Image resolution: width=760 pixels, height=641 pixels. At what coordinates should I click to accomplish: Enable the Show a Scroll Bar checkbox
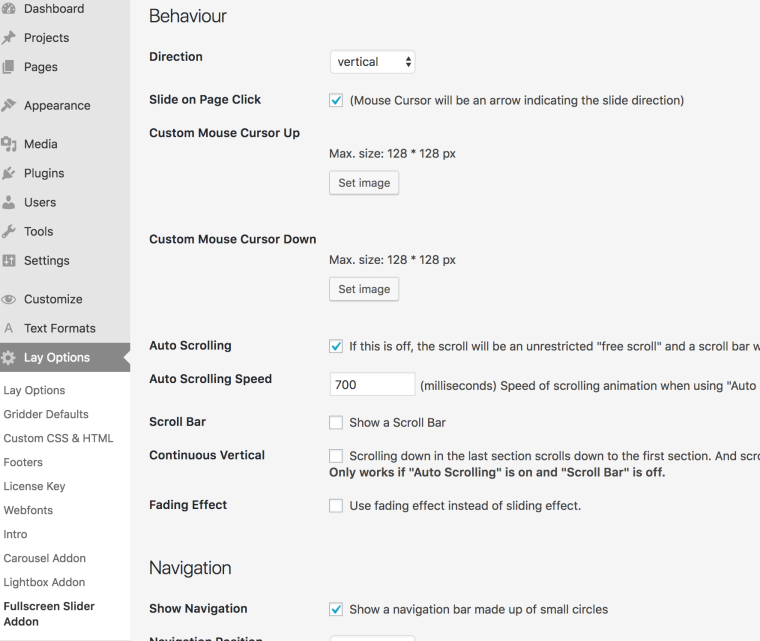tap(336, 423)
